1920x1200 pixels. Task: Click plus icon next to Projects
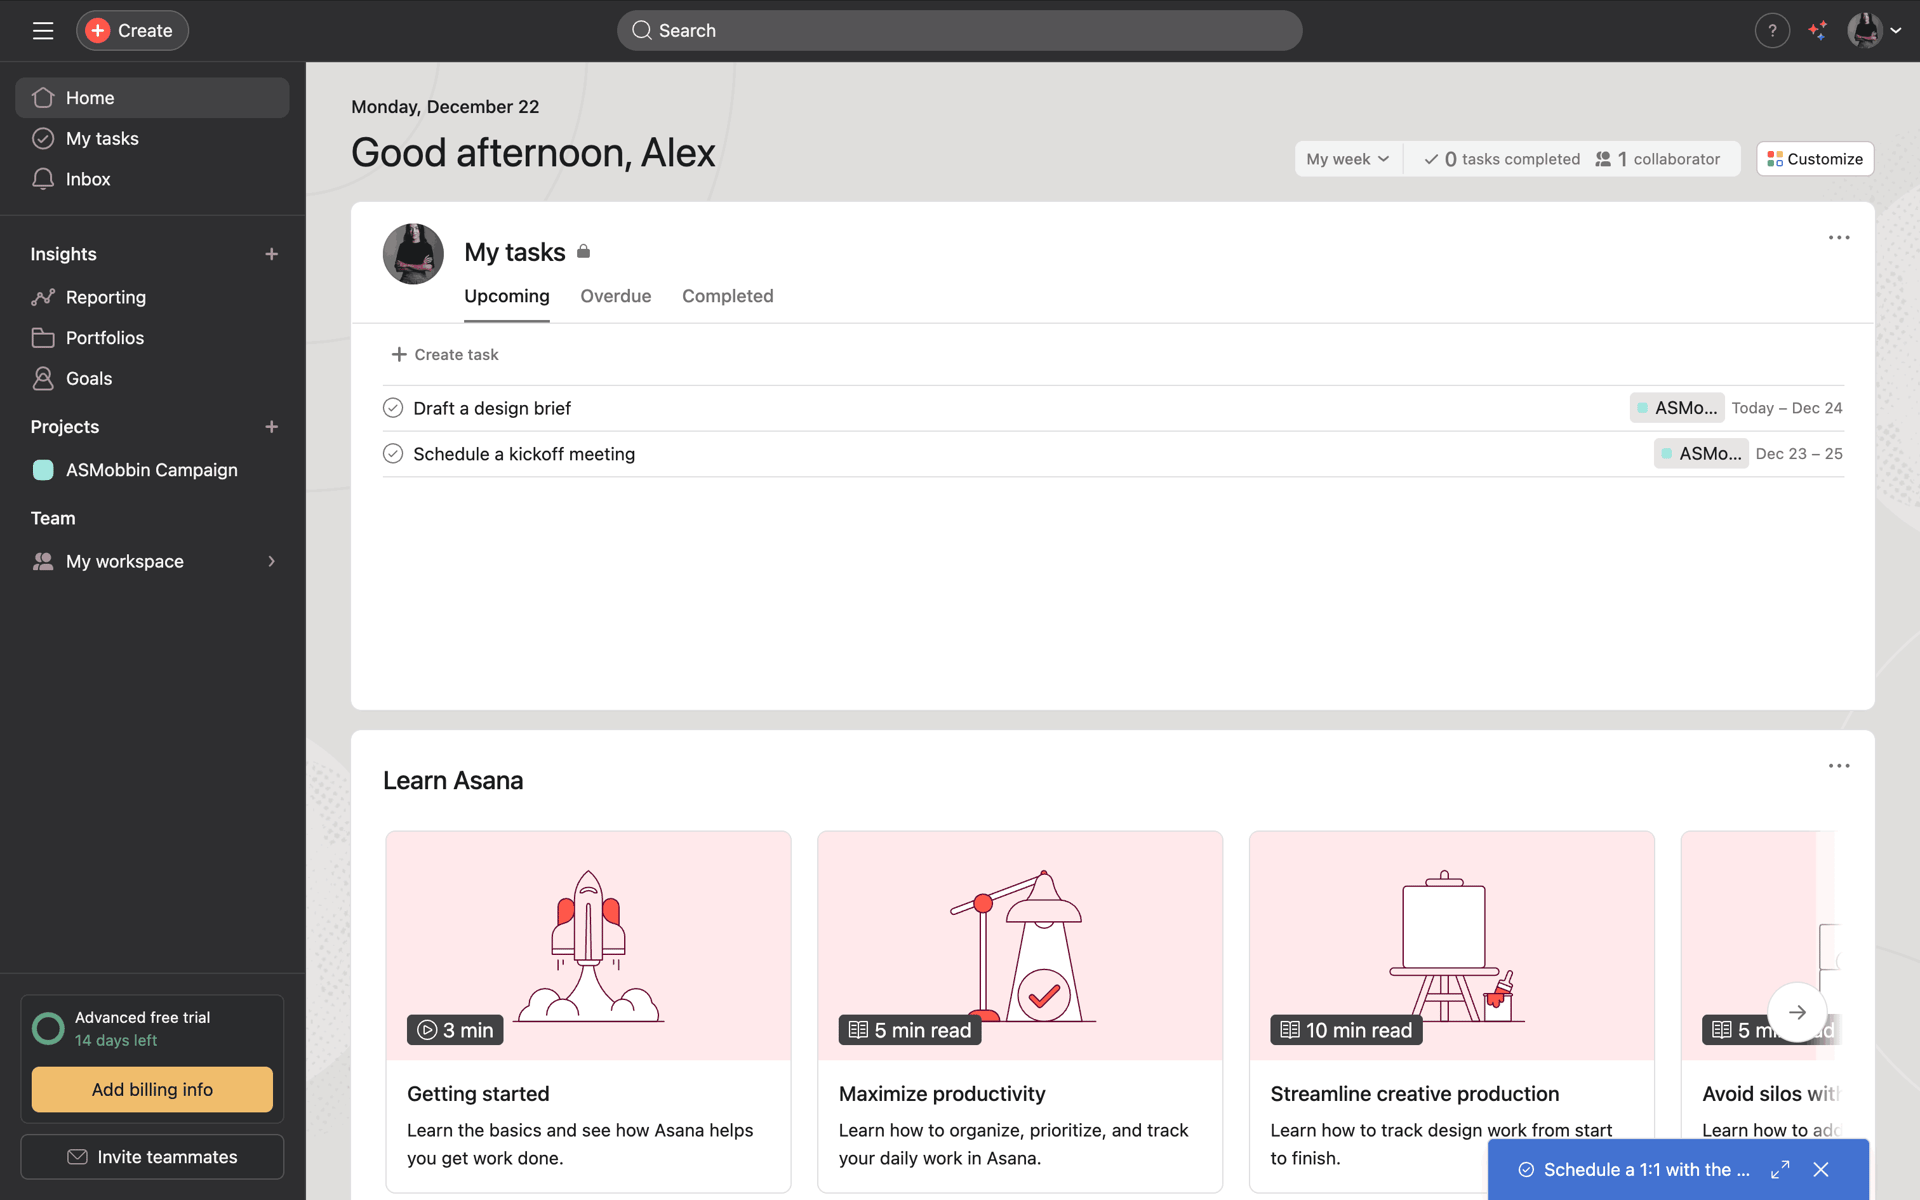(x=271, y=427)
